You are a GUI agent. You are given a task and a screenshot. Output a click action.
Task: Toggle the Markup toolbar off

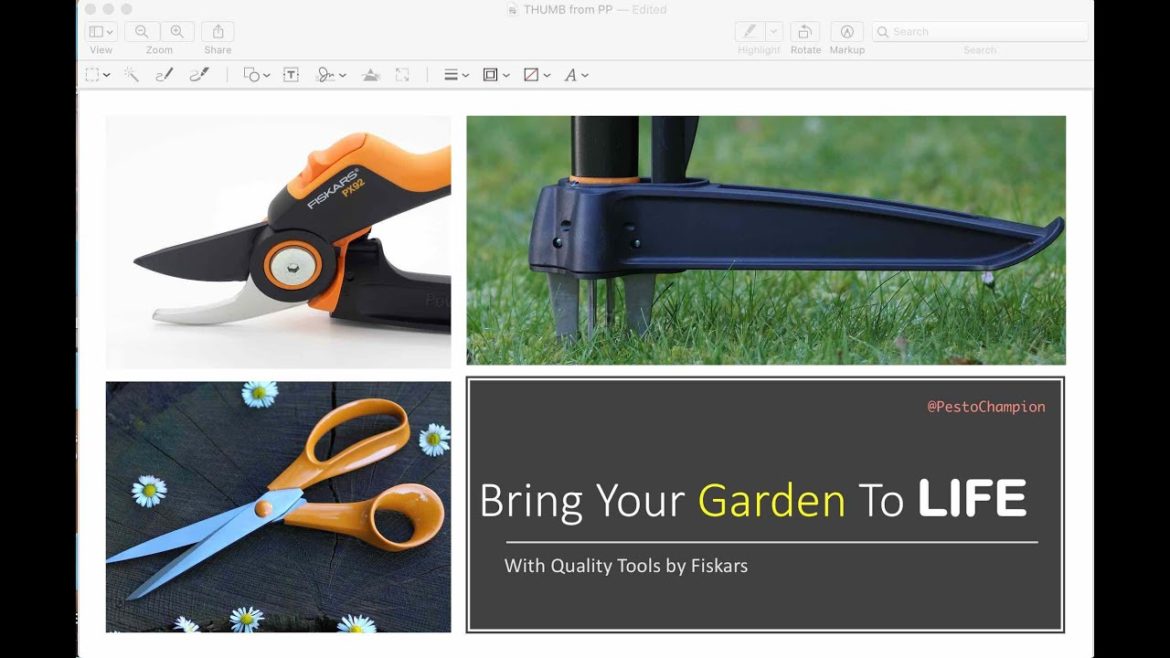pos(847,31)
